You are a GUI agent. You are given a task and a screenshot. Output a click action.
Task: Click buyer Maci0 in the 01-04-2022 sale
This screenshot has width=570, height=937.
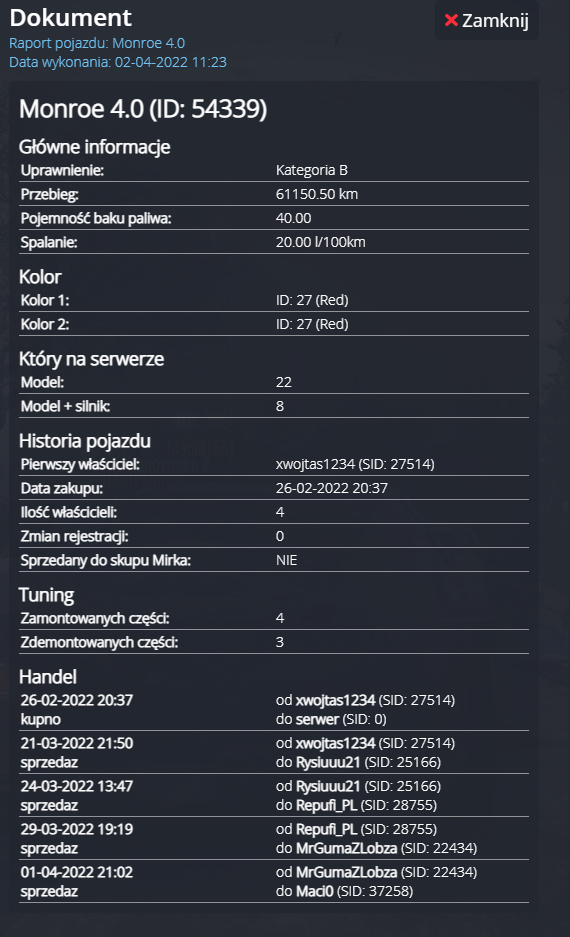[314, 892]
